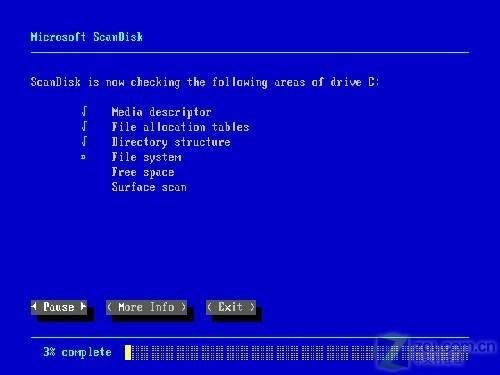Click the checkmark beside Directory structure
Screen dimensions: 500x375
click(84, 141)
